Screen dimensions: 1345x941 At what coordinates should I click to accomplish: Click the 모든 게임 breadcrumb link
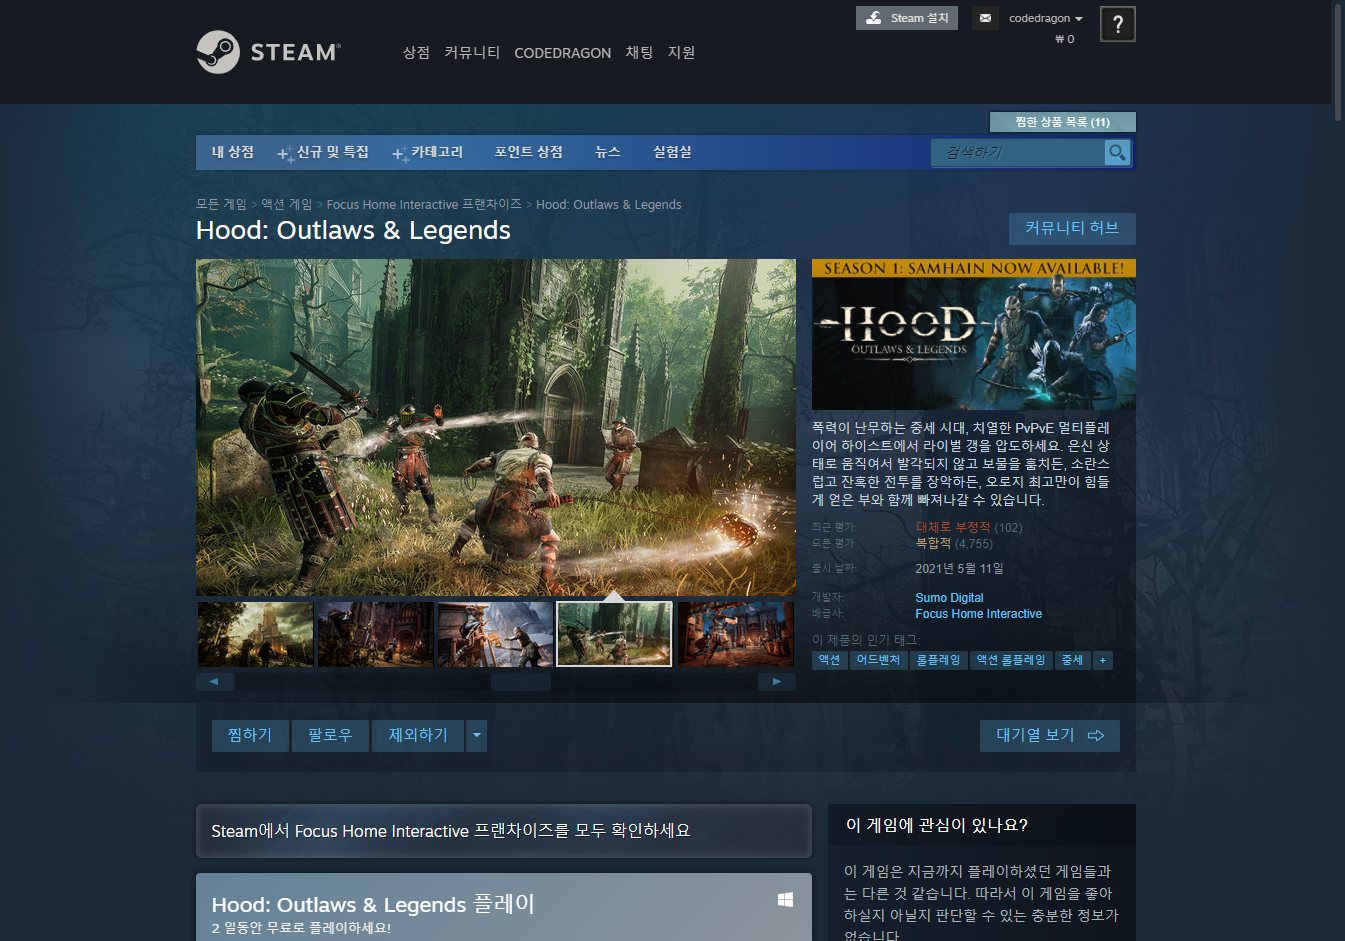[x=221, y=204]
